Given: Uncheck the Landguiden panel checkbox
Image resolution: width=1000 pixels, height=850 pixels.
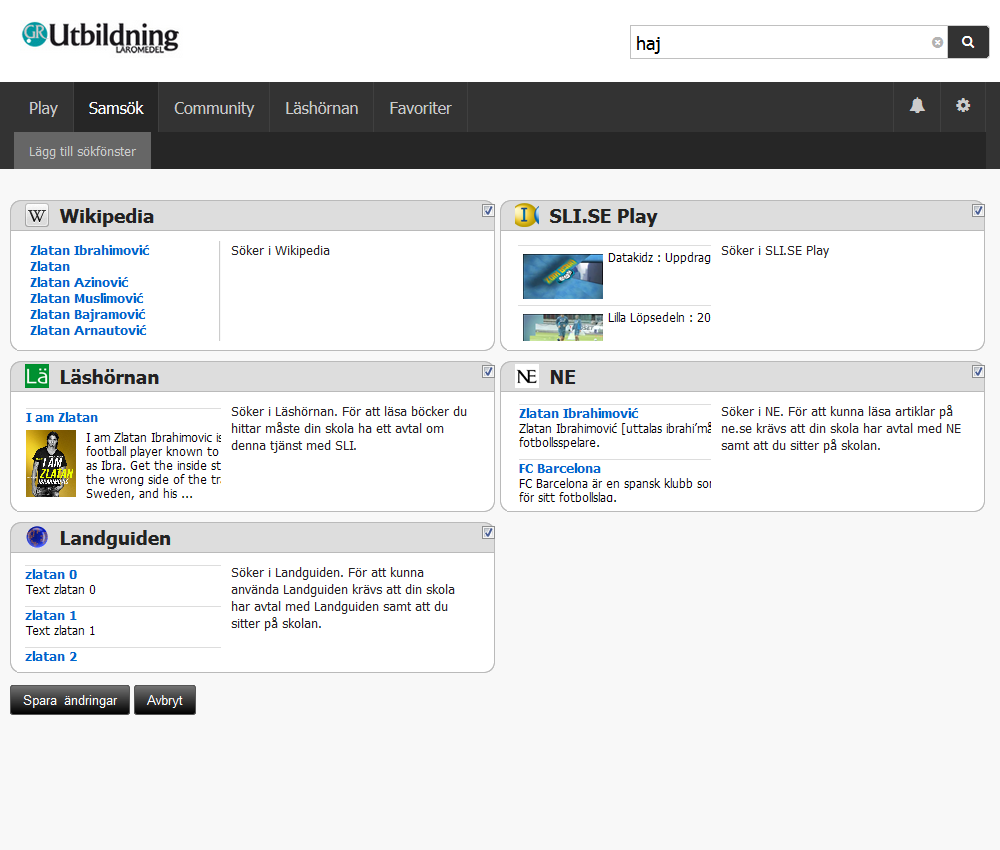Looking at the screenshot, I should coord(488,532).
